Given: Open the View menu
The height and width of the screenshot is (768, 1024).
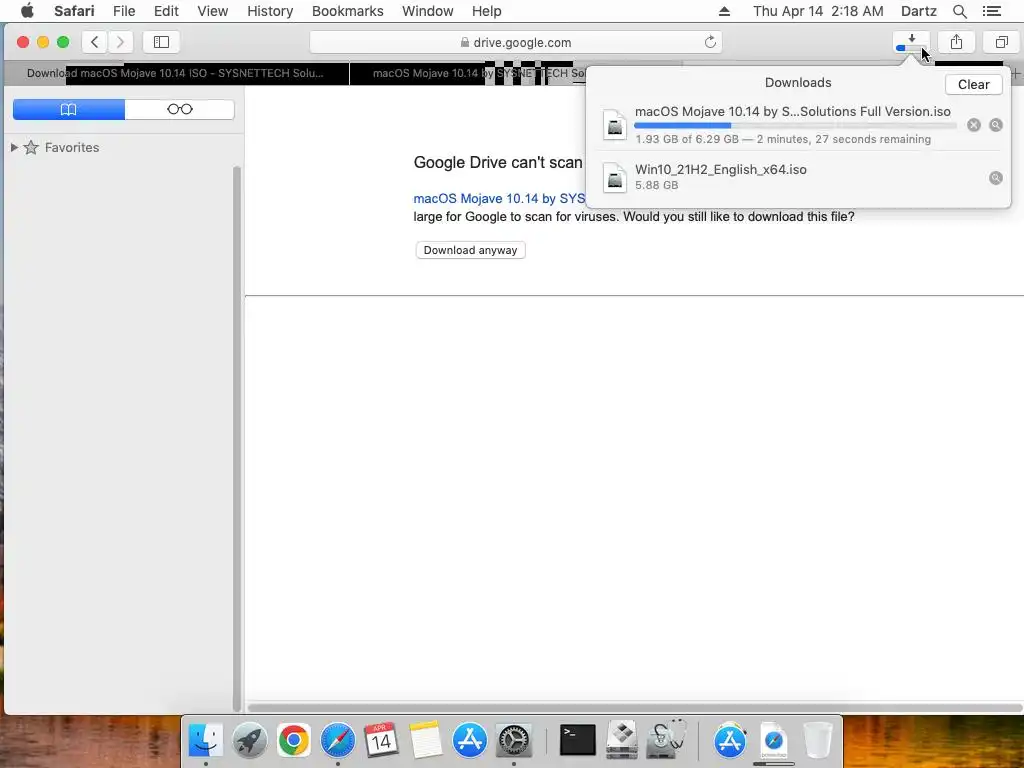Looking at the screenshot, I should point(212,11).
